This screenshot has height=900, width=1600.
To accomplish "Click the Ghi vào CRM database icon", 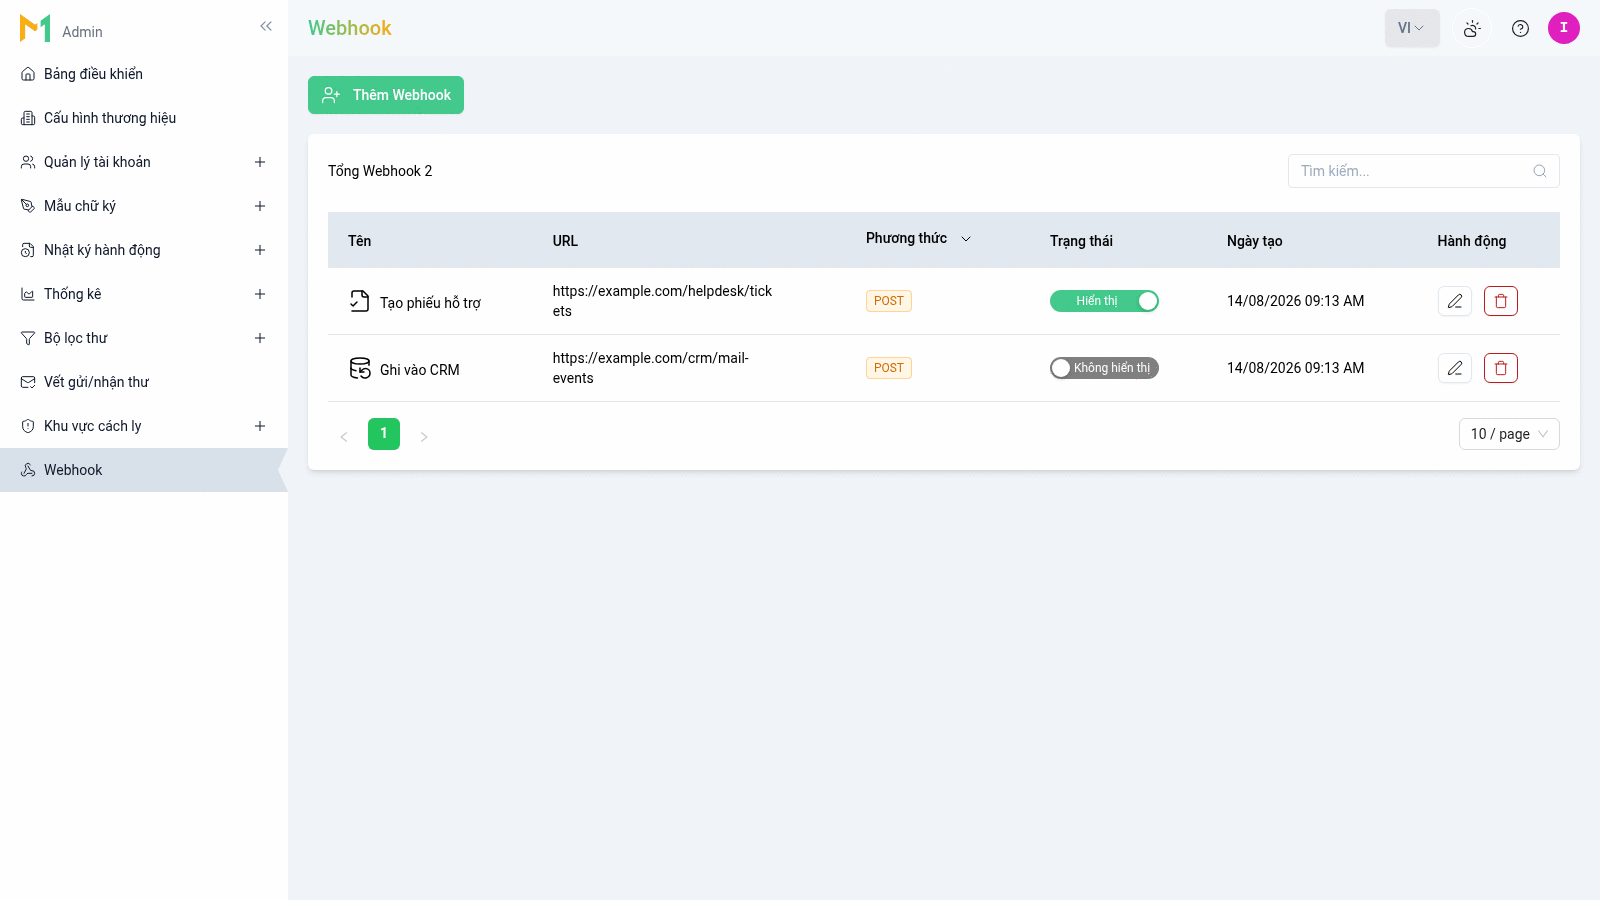I will pyautogui.click(x=360, y=368).
